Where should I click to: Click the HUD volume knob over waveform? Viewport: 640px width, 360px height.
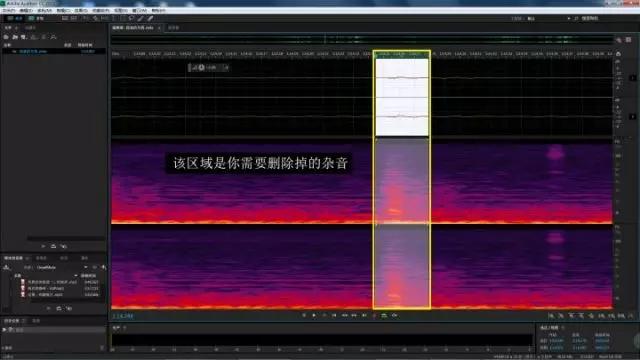coord(202,67)
